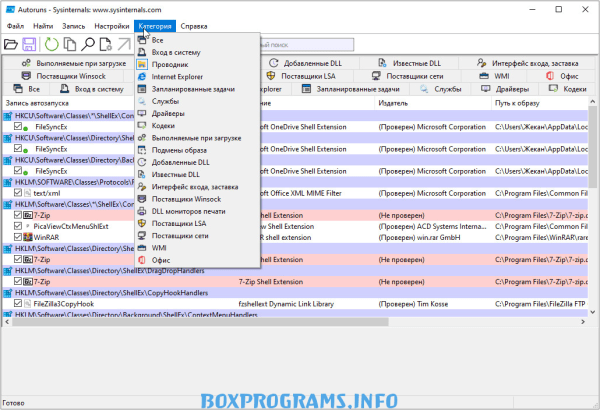This screenshot has height=410, width=600.
Task: Switch to 'Интерфейс входа, заставка' tab
Action: (x=527, y=63)
